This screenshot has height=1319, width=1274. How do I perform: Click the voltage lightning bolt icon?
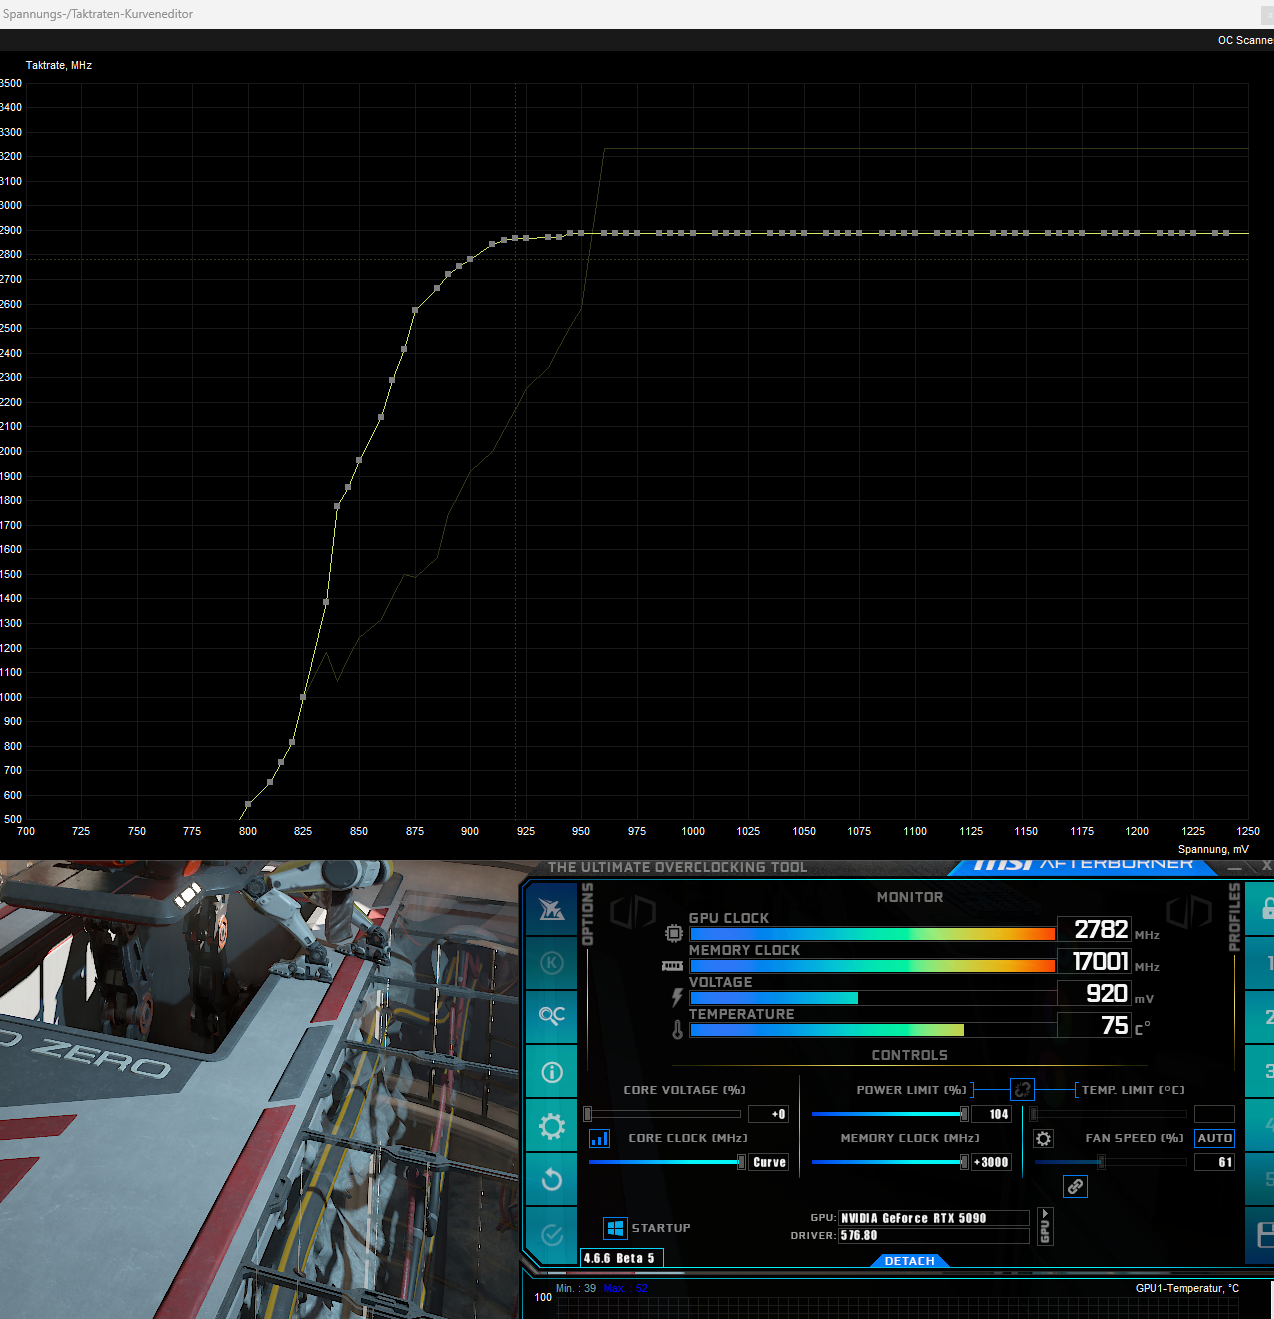pos(677,997)
